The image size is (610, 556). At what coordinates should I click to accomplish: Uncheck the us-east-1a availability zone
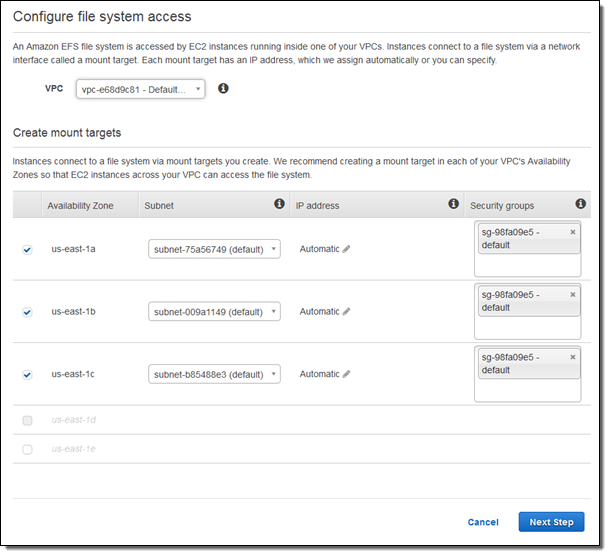[27, 250]
